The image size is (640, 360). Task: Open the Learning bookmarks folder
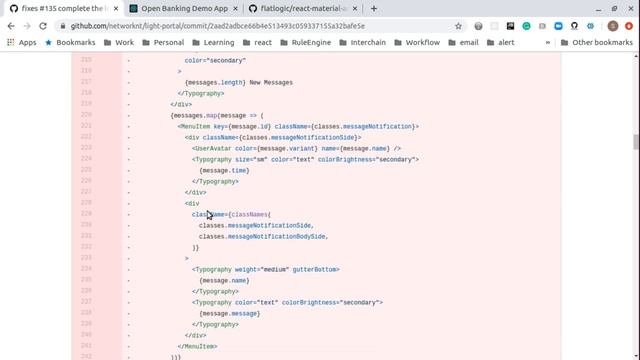point(213,42)
